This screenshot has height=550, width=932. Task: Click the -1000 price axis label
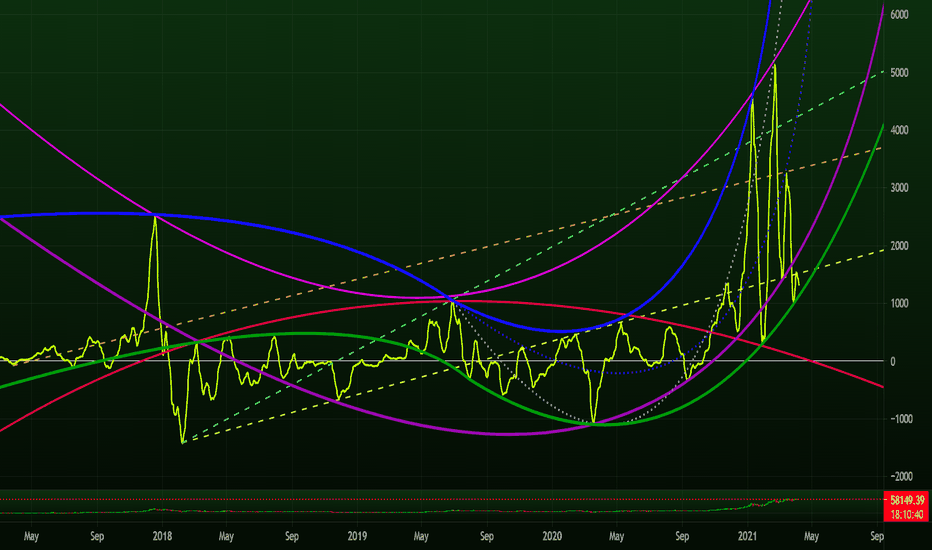[901, 419]
